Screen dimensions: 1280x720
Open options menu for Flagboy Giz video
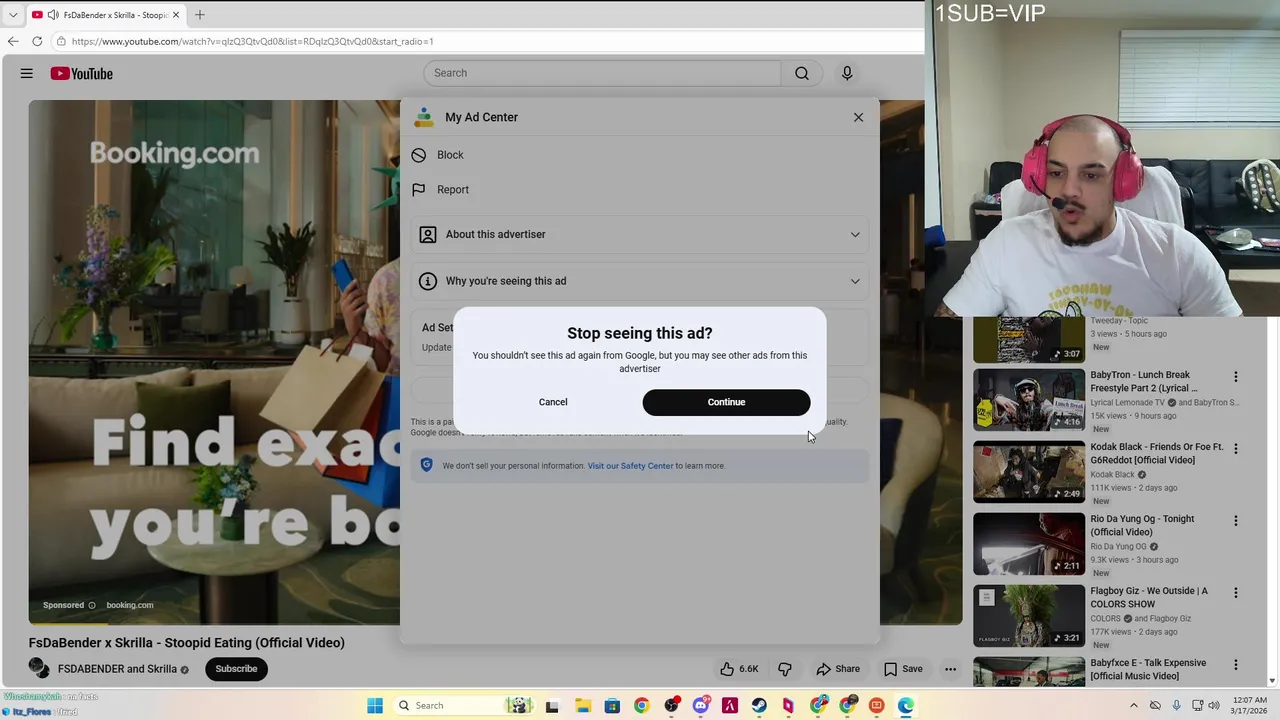coord(1235,593)
